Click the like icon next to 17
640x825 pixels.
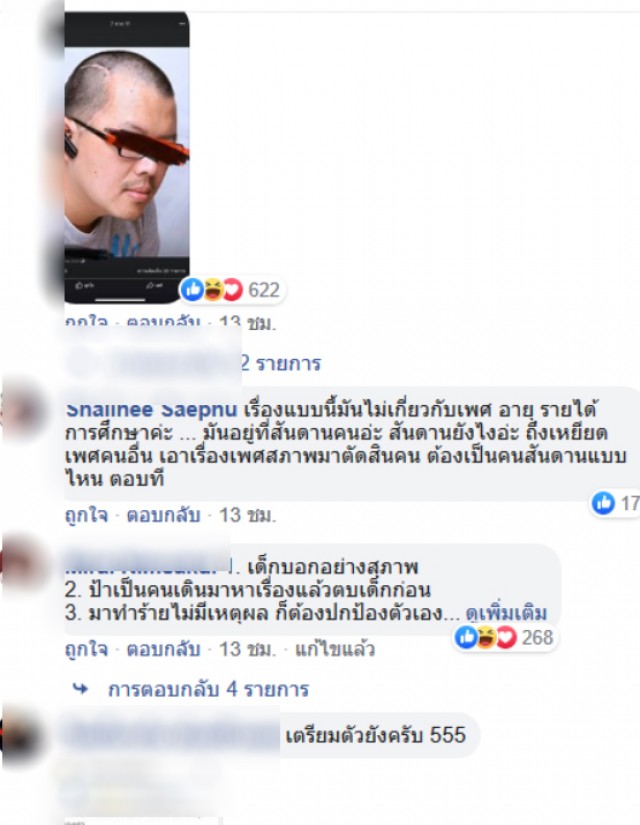[x=603, y=503]
